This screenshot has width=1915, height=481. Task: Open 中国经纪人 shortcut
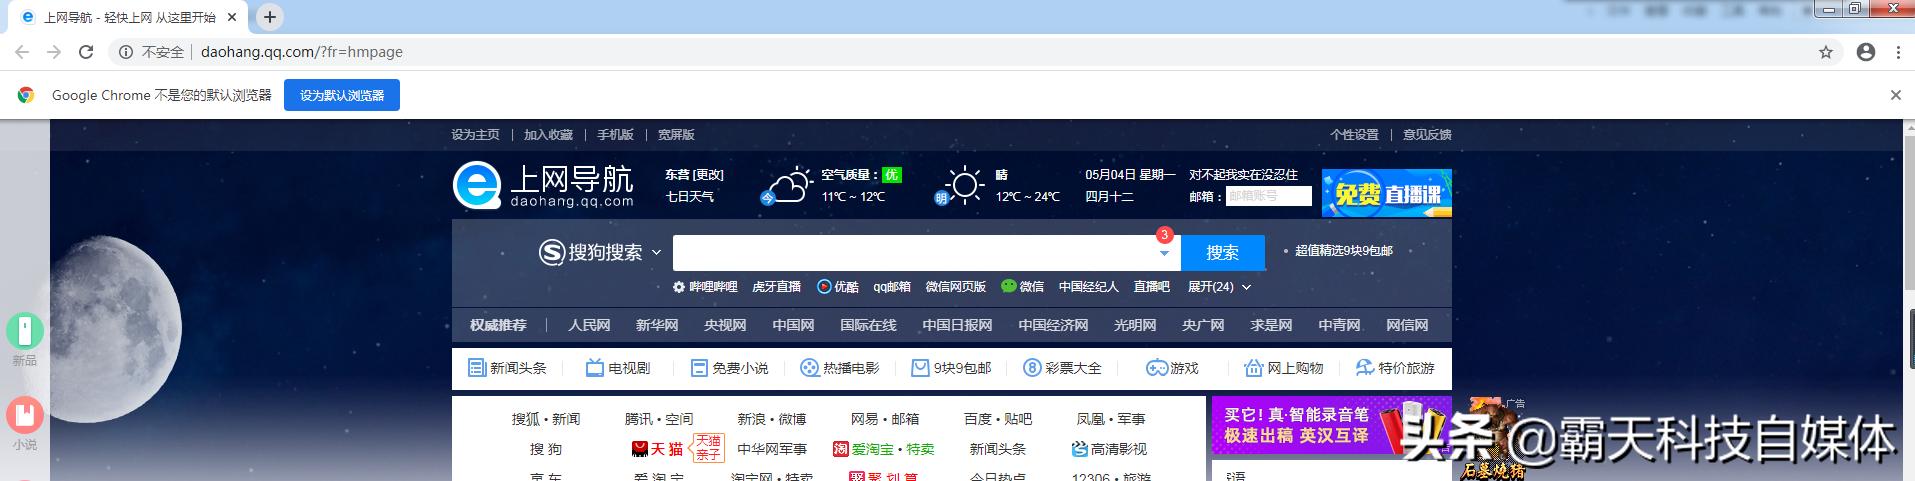1088,287
